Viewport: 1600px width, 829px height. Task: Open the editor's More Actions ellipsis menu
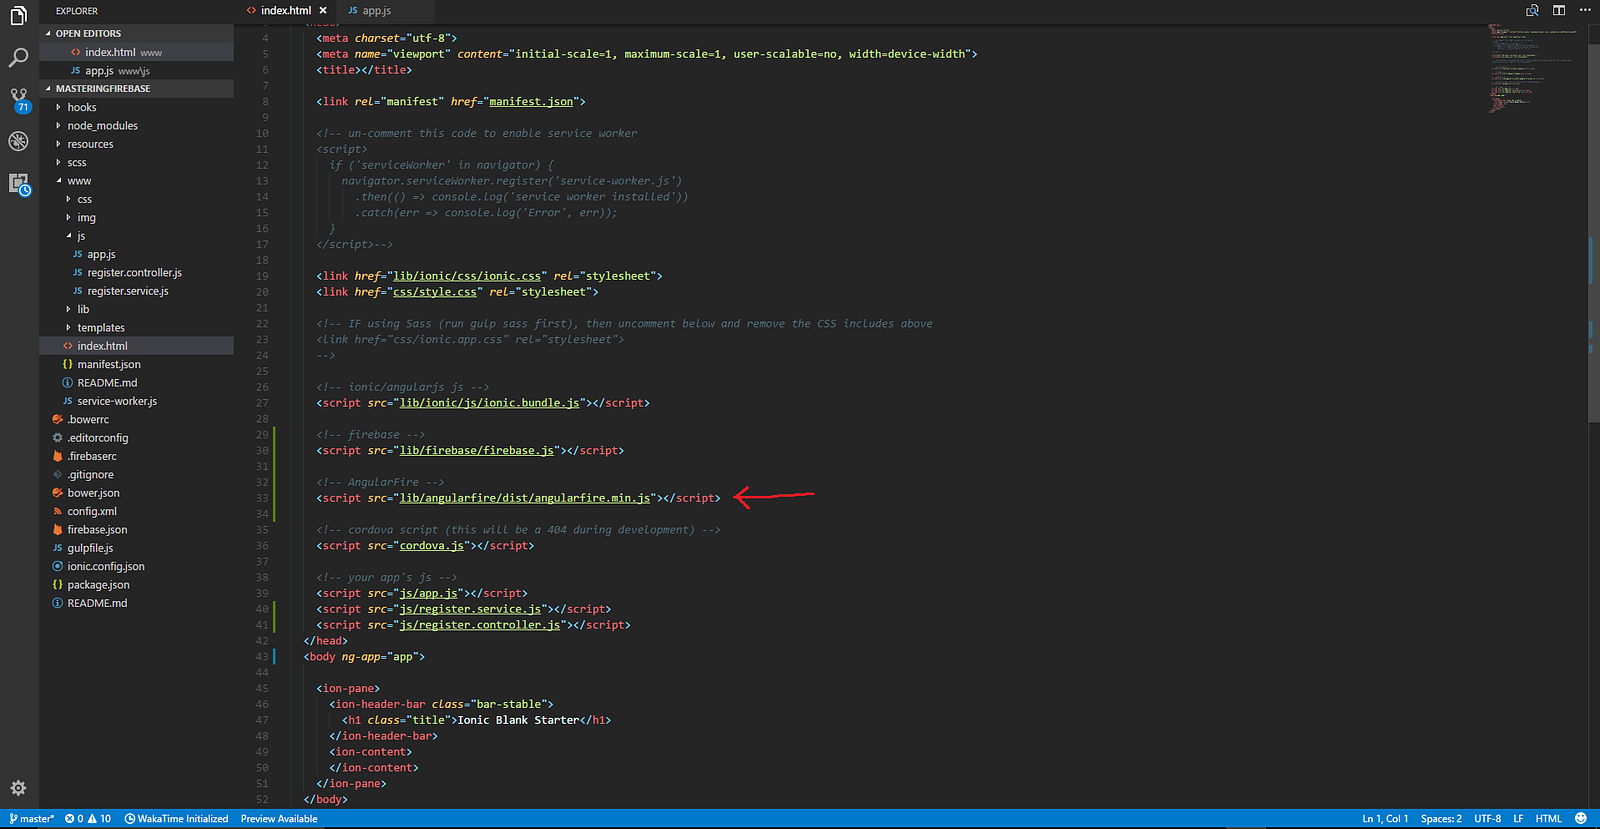[x=1584, y=10]
